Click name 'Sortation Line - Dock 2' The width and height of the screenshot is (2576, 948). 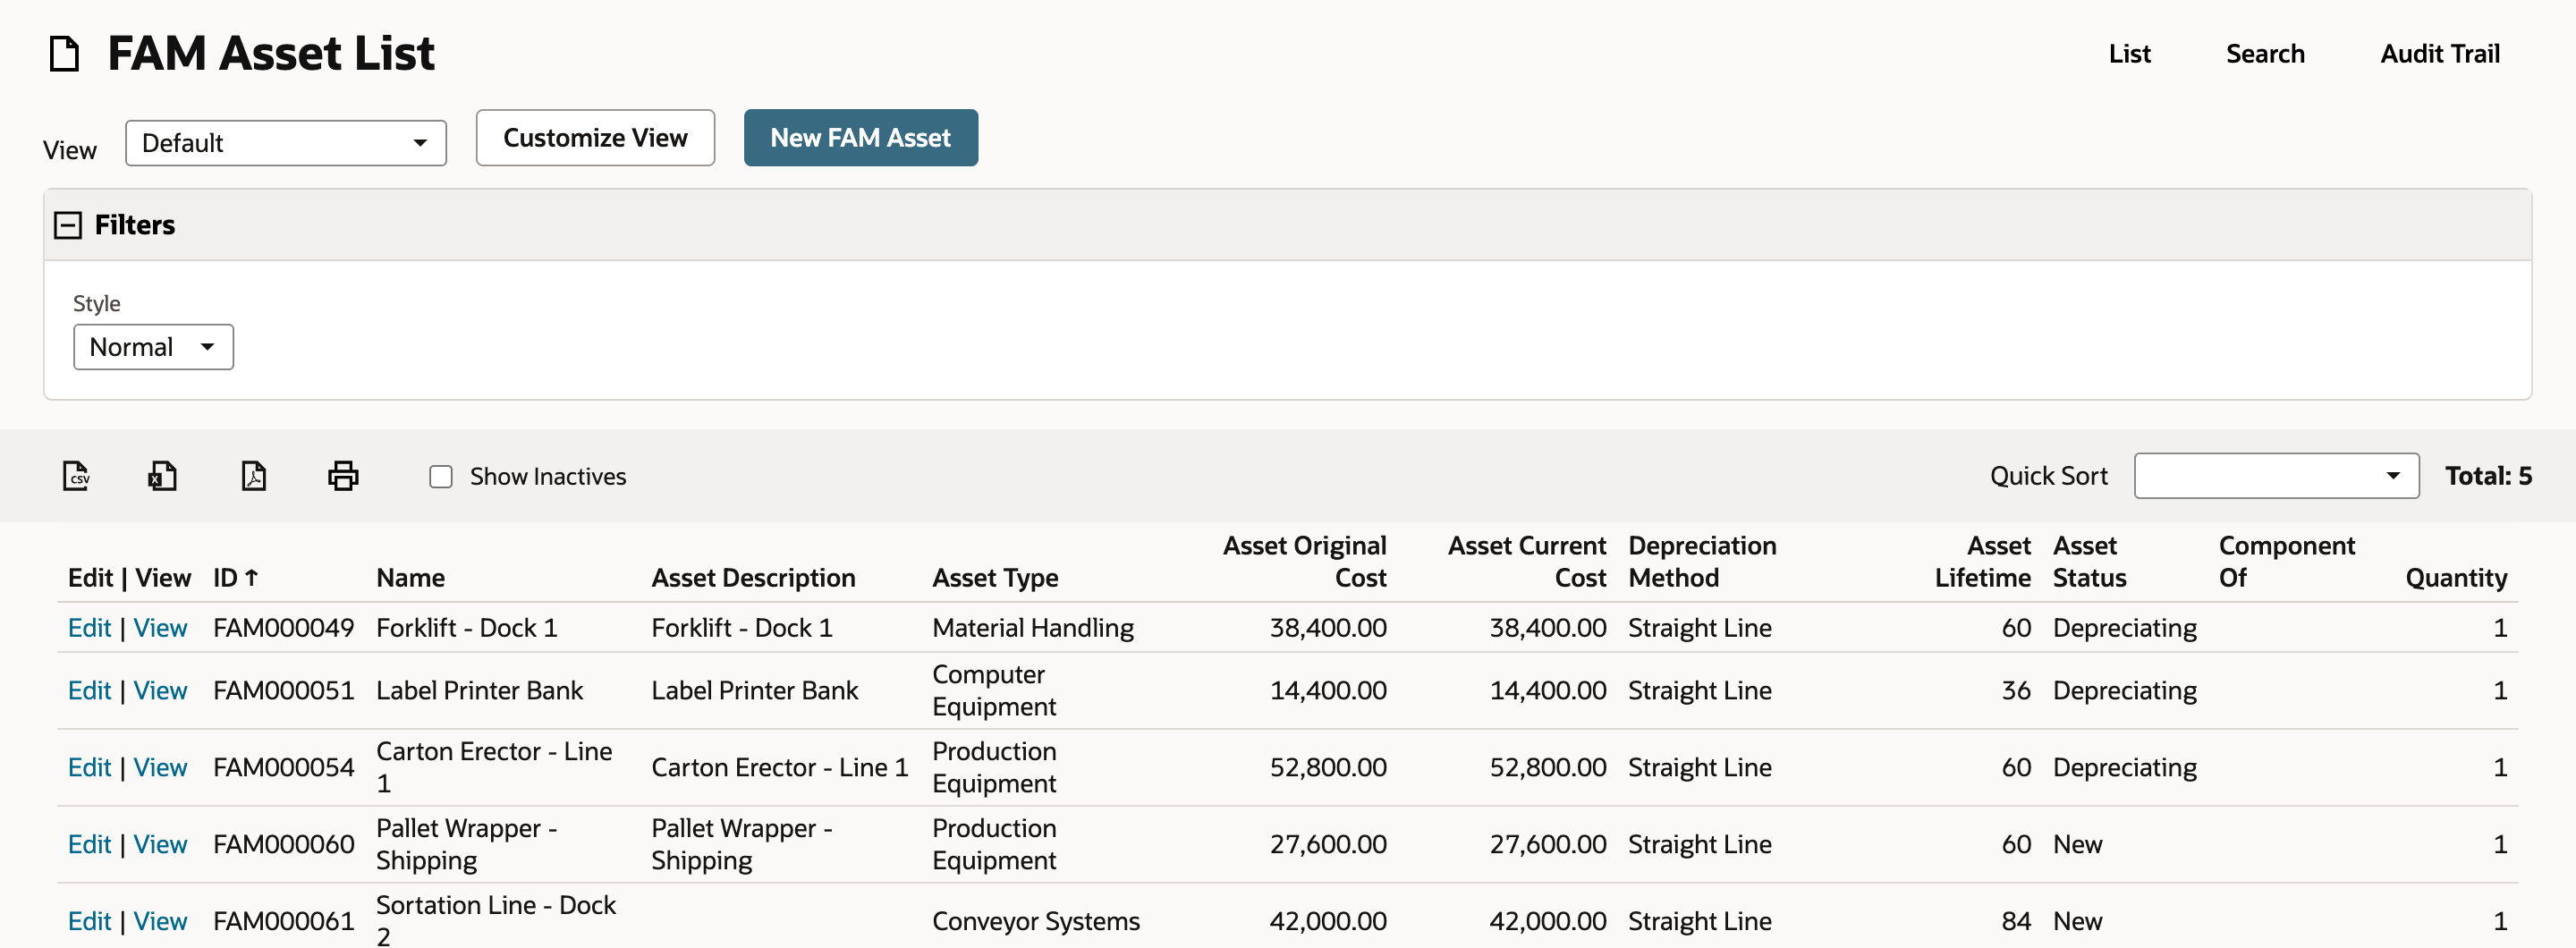coord(496,920)
